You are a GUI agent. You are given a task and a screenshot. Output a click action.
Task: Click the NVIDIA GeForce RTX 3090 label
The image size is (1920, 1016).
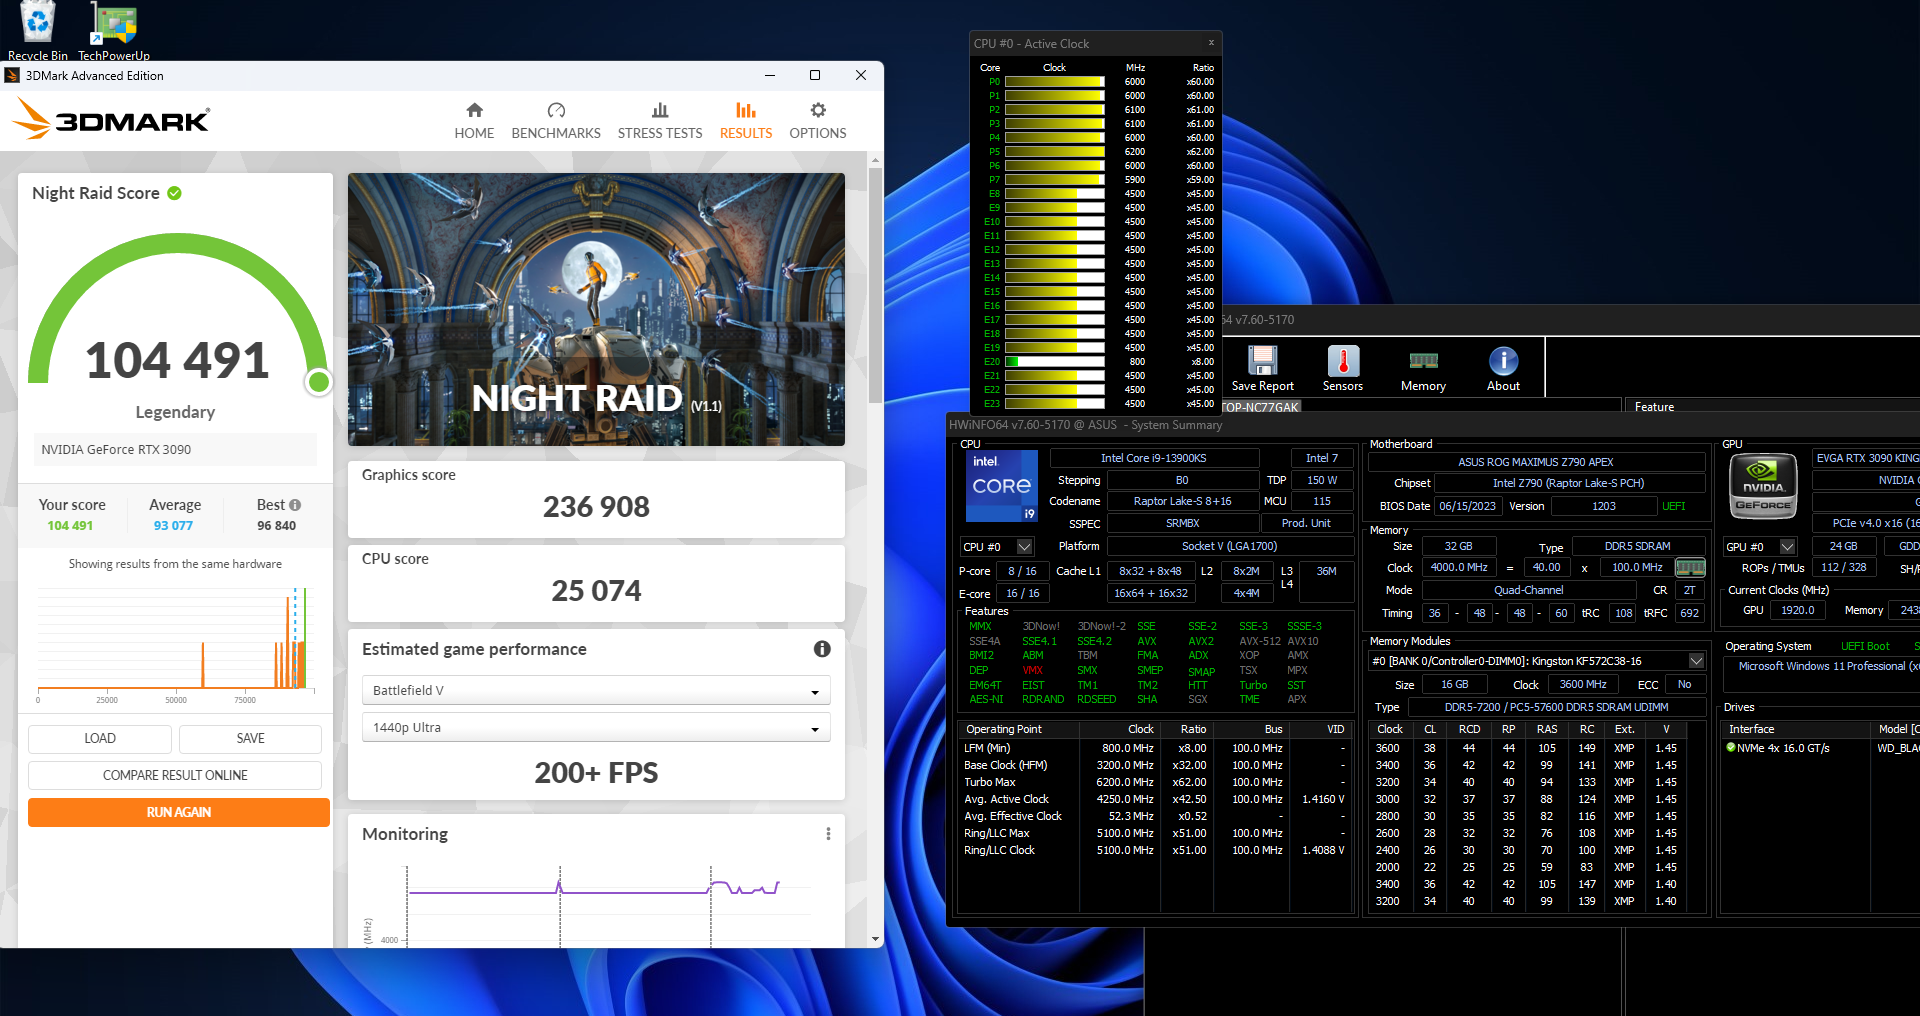tap(116, 449)
